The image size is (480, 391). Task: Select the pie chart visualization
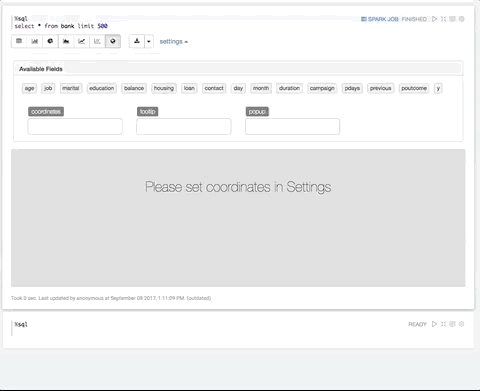point(50,41)
